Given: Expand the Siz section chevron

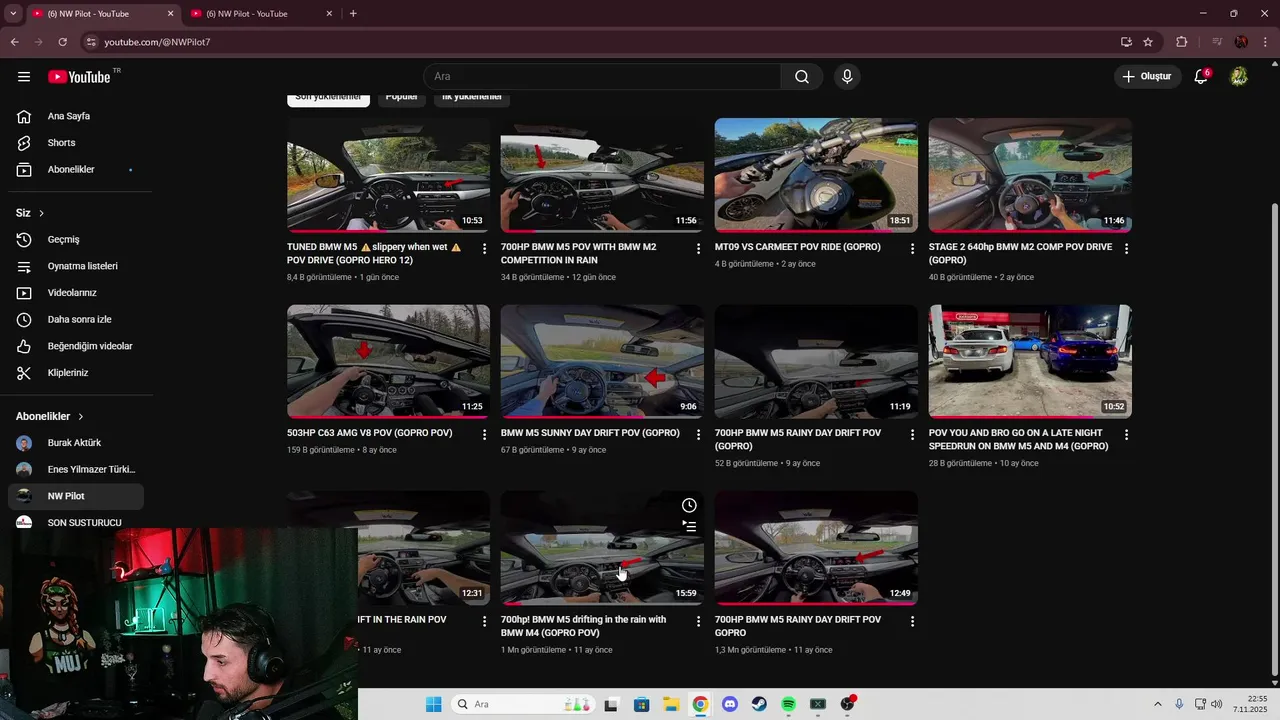Looking at the screenshot, I should coord(41,213).
